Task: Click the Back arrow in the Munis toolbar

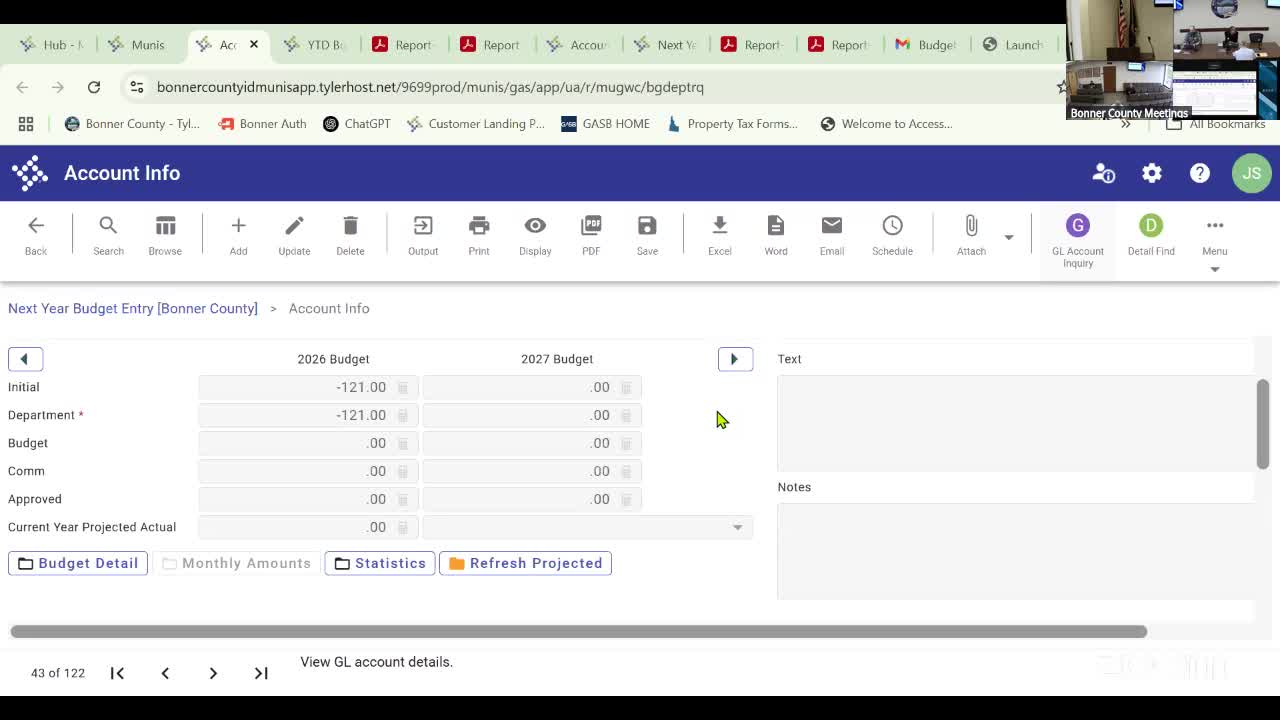Action: coord(36,236)
